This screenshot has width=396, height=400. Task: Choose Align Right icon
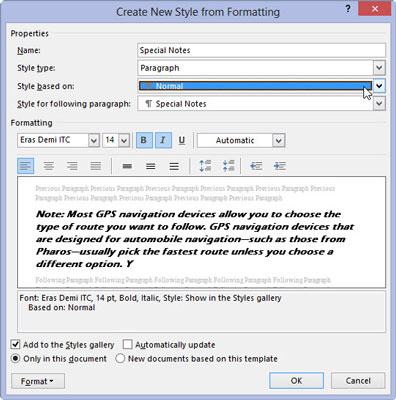click(x=72, y=166)
